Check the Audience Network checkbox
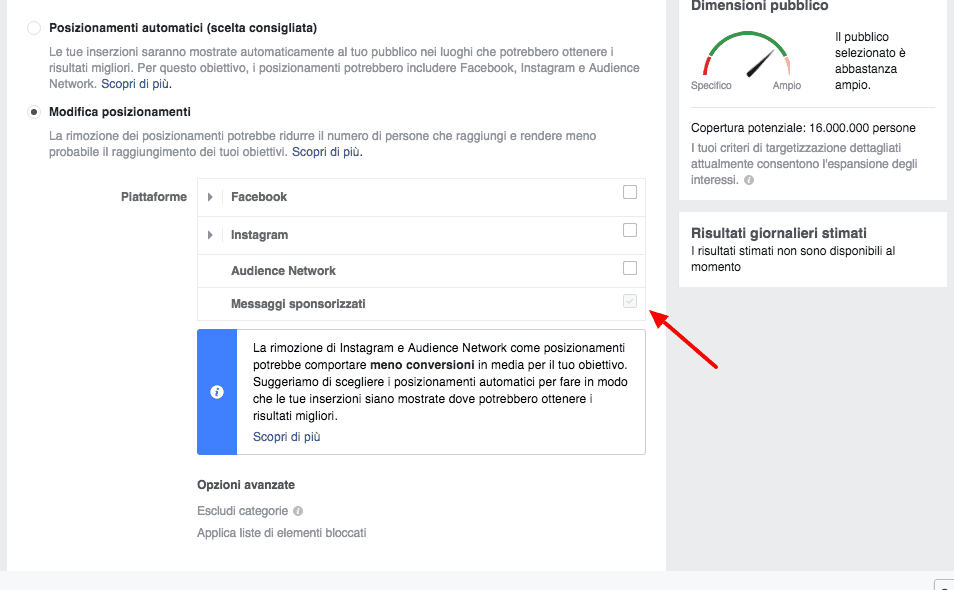This screenshot has width=954, height=590. [x=630, y=268]
